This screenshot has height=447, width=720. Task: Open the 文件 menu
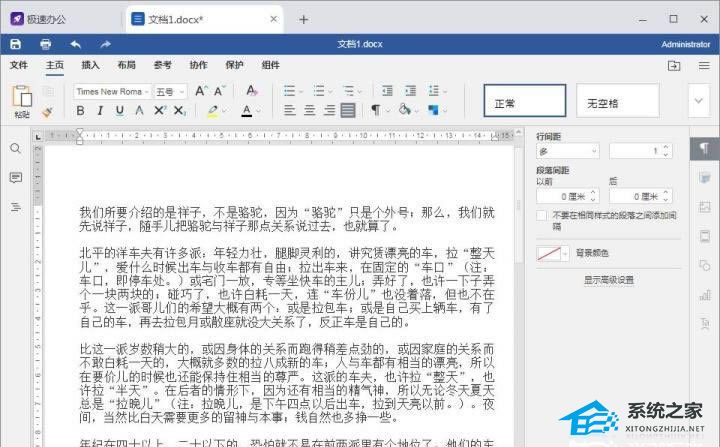pyautogui.click(x=19, y=65)
